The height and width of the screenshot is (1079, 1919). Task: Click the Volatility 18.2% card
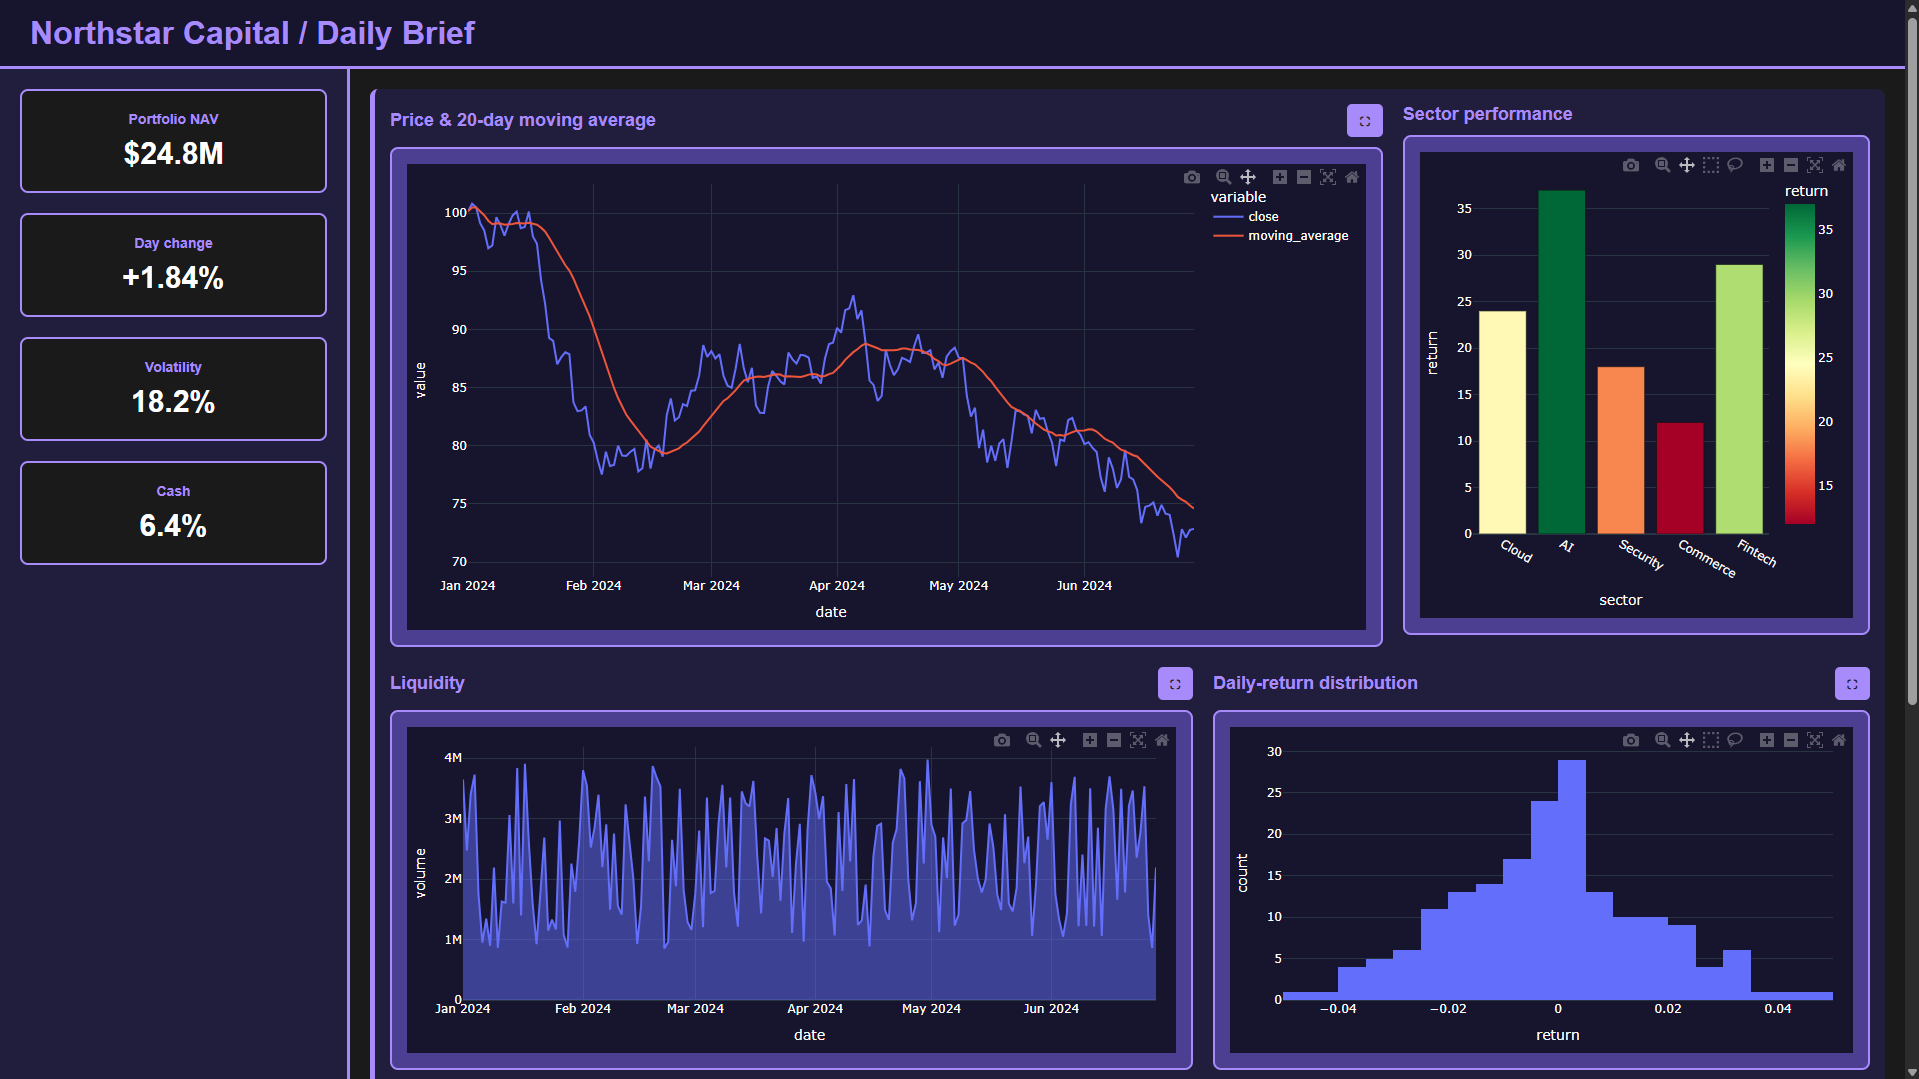pos(173,389)
